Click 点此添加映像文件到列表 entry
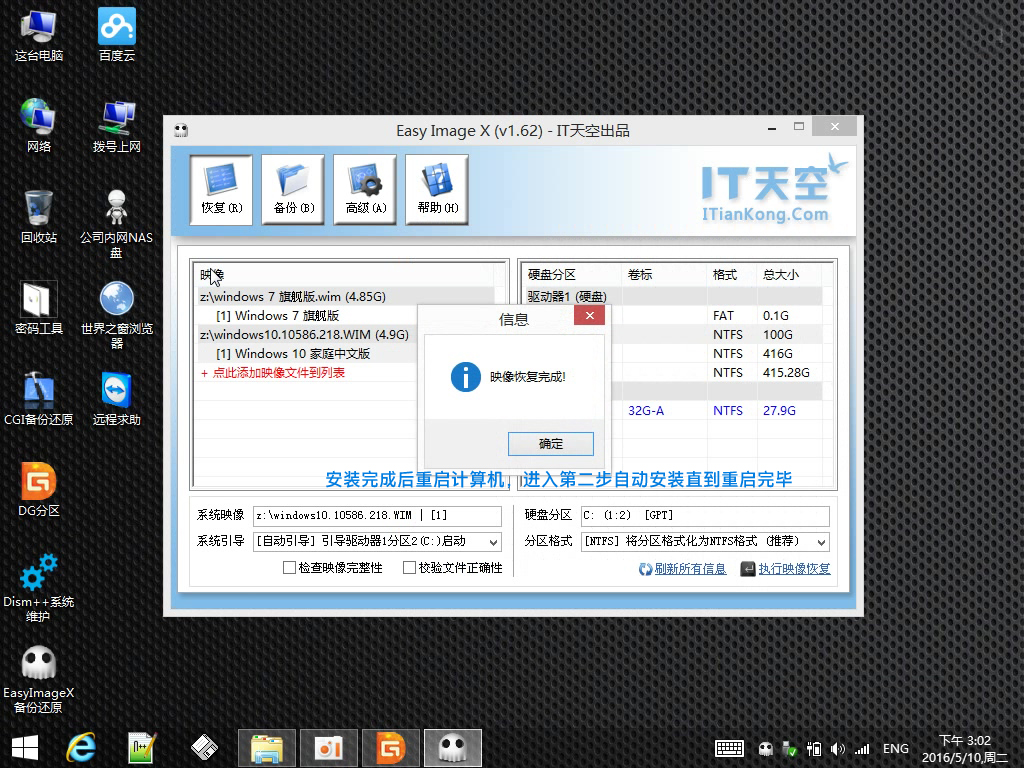The image size is (1024, 768). [273, 373]
